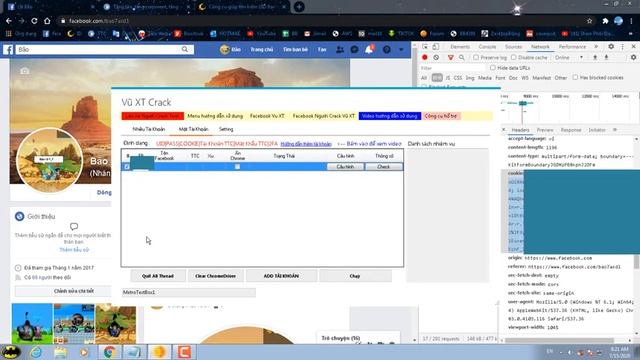This screenshot has height=360, width=640.
Task: Click the Quit All Thread button
Action: click(158, 276)
